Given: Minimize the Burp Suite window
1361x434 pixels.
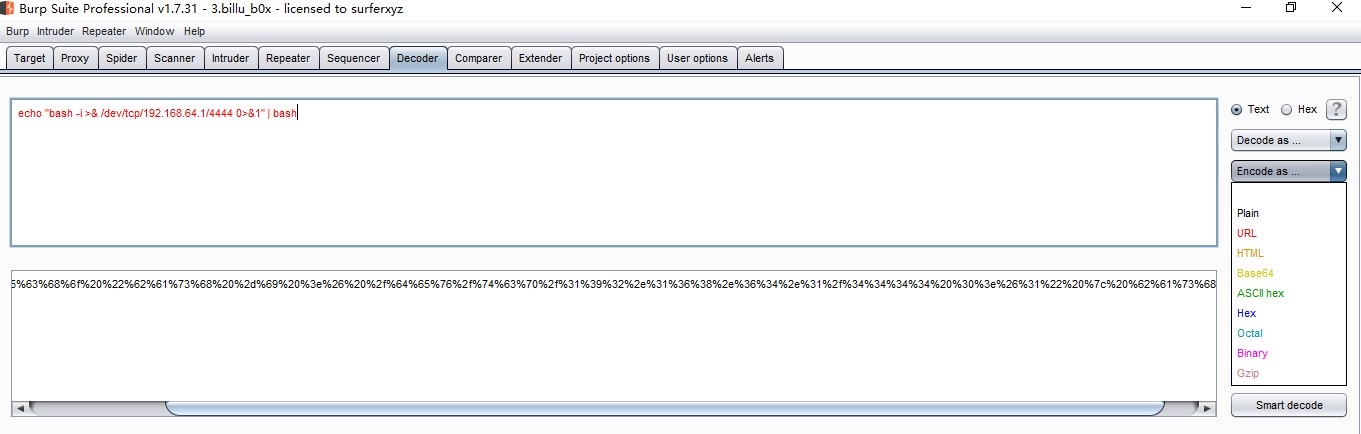Looking at the screenshot, I should pos(1246,8).
